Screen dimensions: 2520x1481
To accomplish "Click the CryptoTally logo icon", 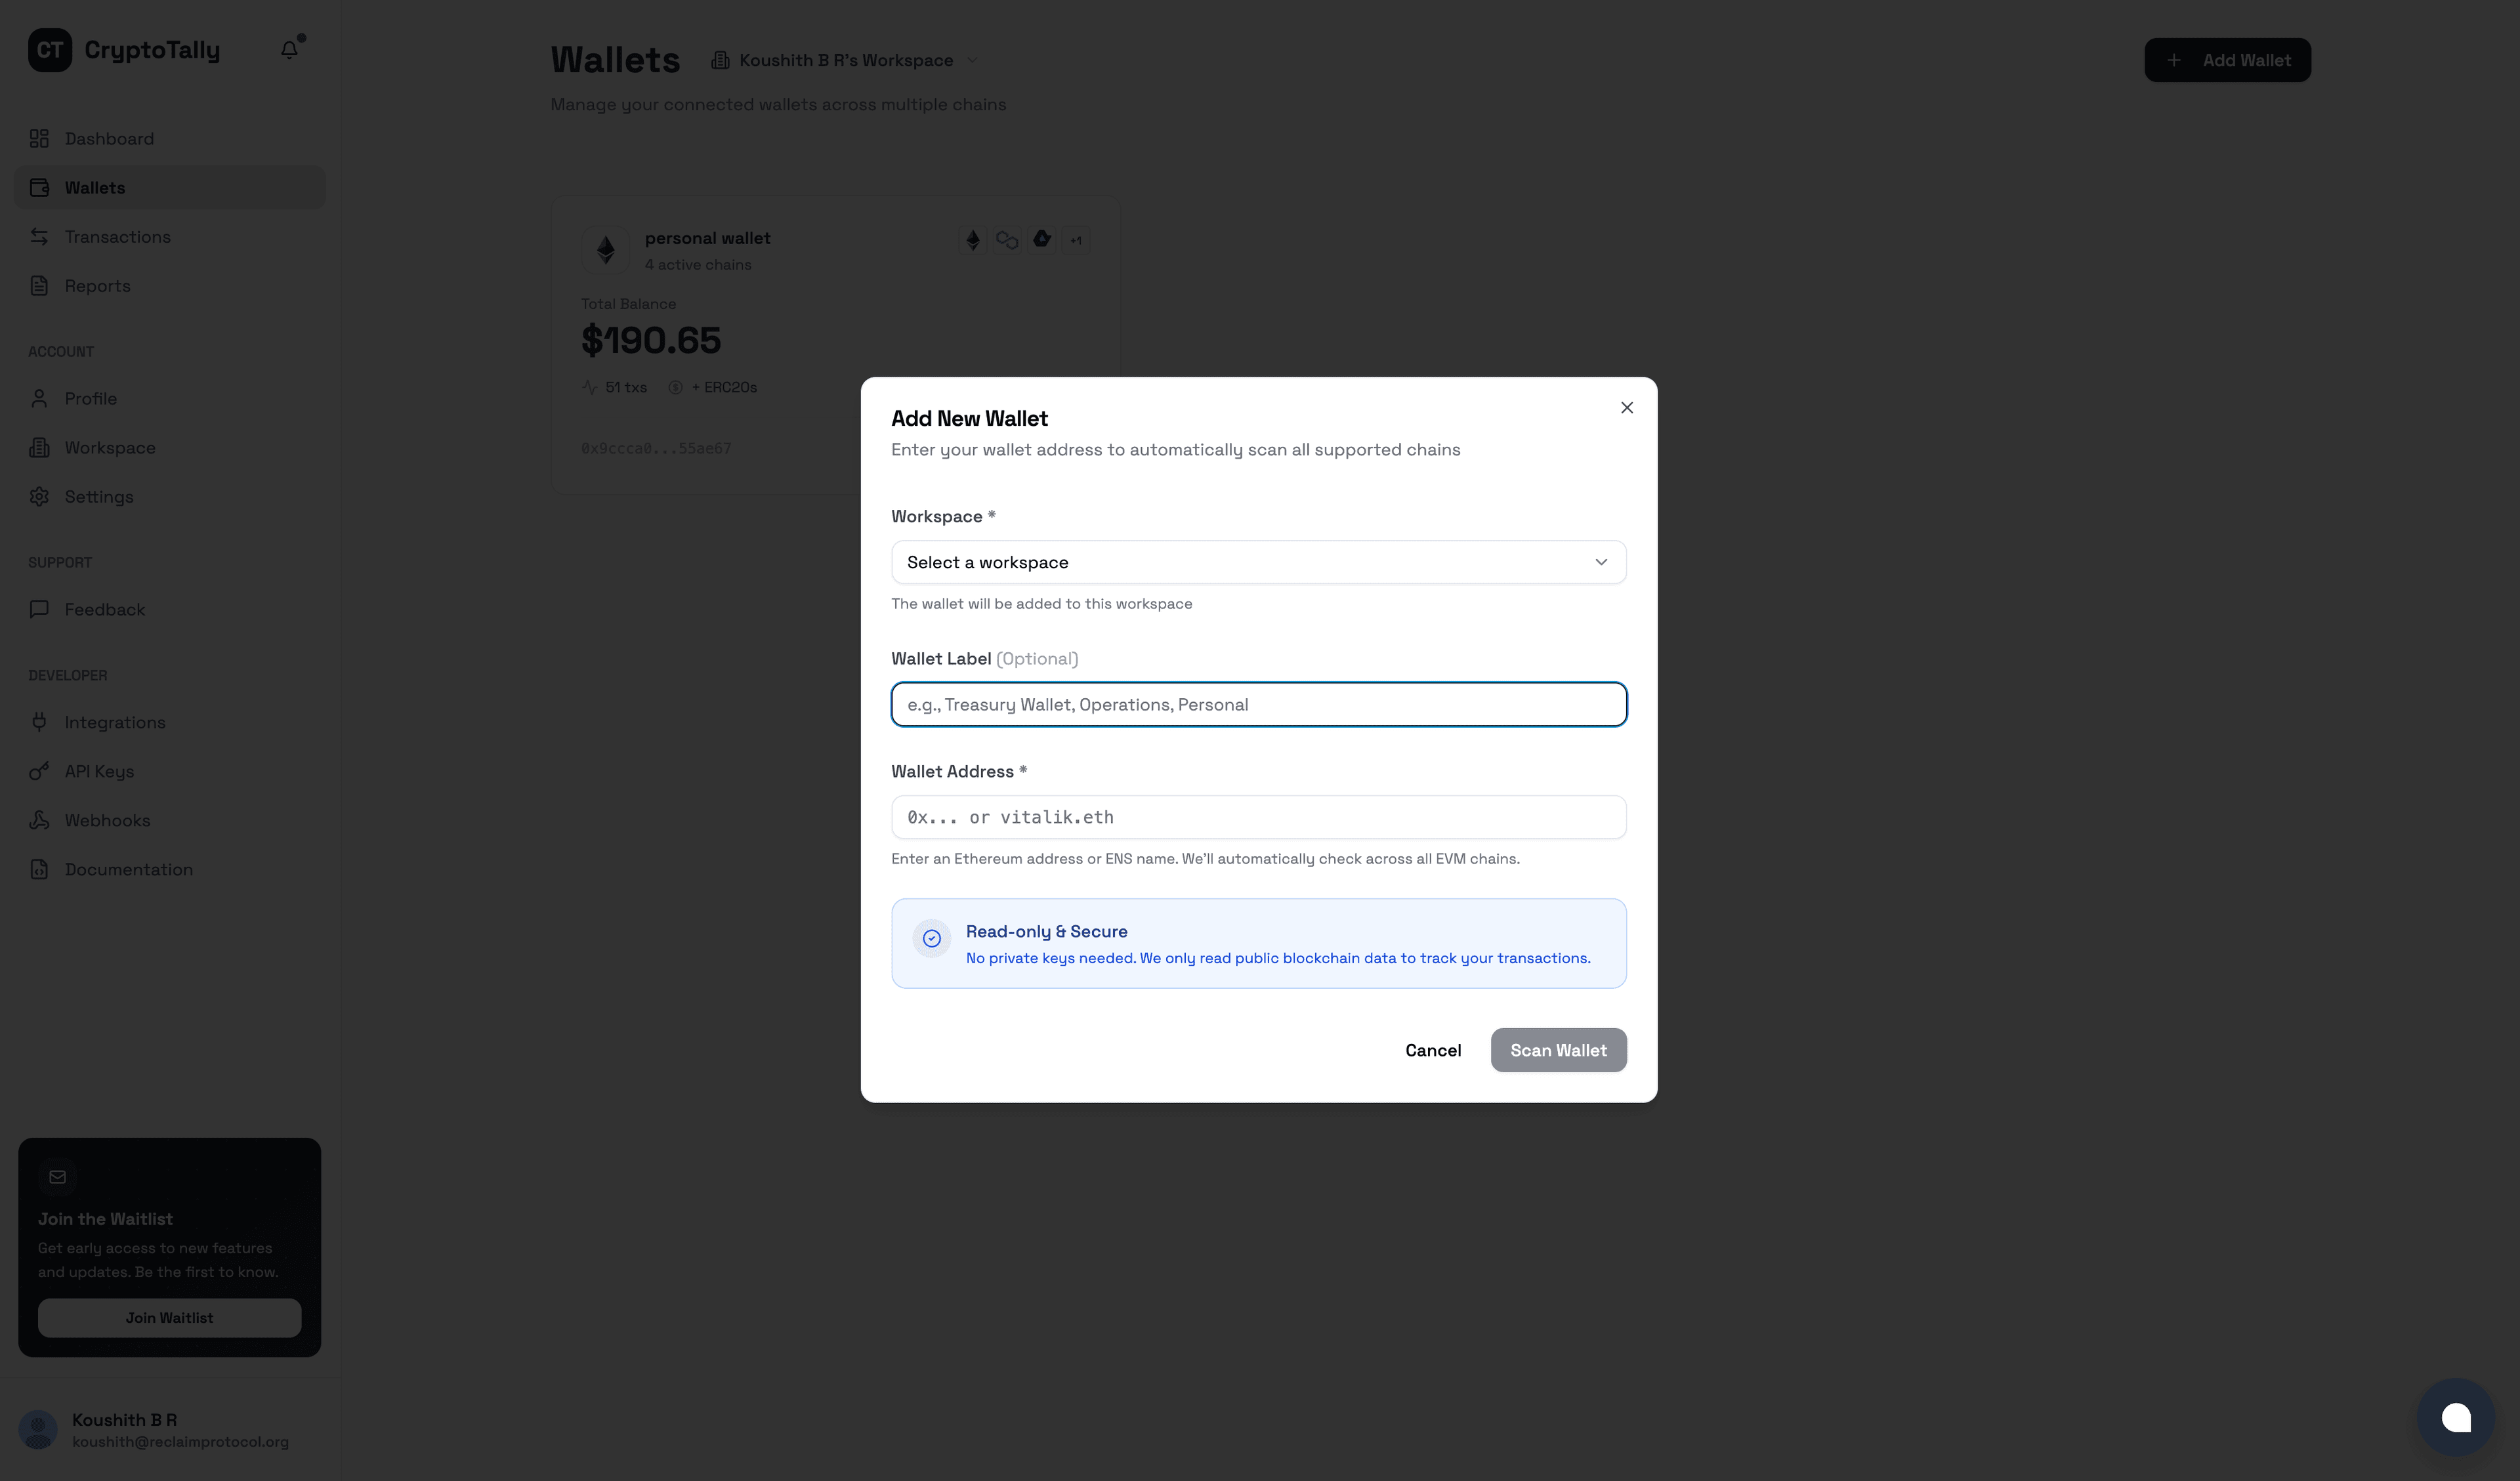I will [x=50, y=50].
